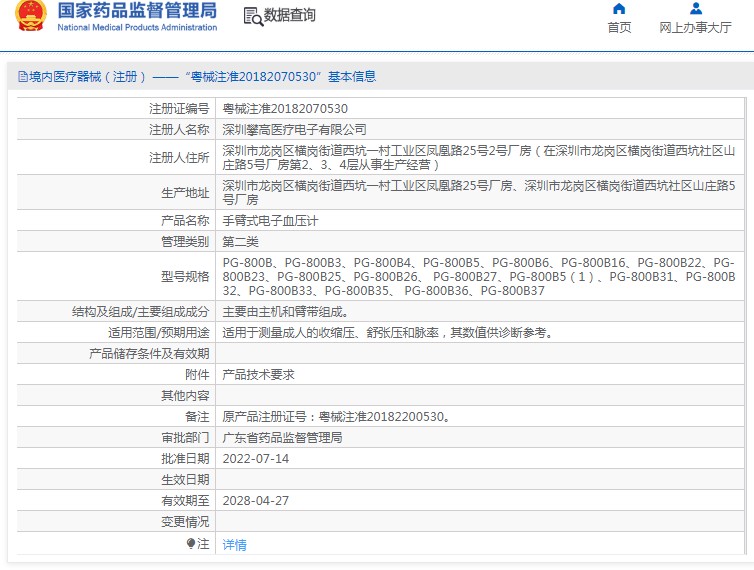The image size is (754, 570).
Task: Click the 生产地址 production address value
Action: 479,192
